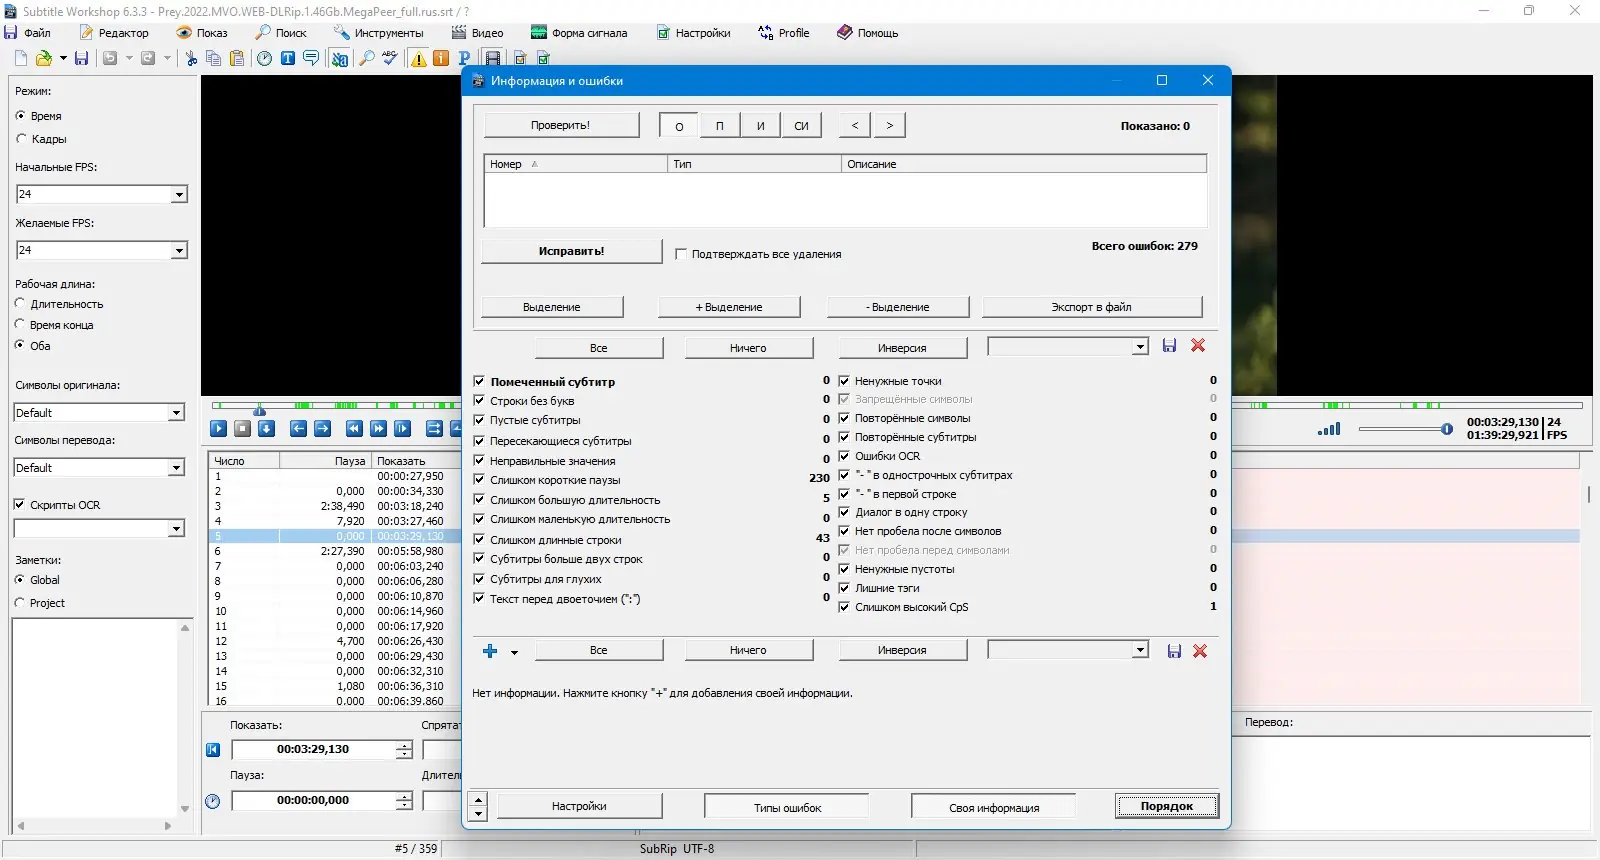The image size is (1600, 860).
Task: Play the video with the play button
Action: pos(218,428)
